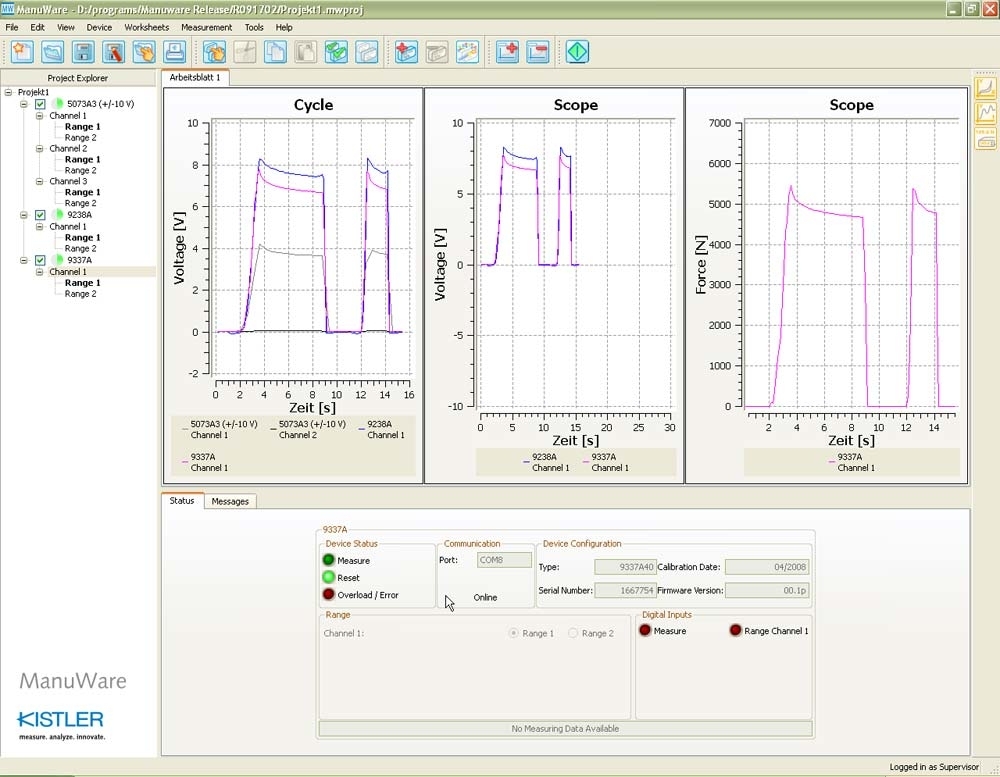This screenshot has width=1000, height=777.
Task: Add a worksheet with the red-plus chart icon
Action: tap(508, 52)
